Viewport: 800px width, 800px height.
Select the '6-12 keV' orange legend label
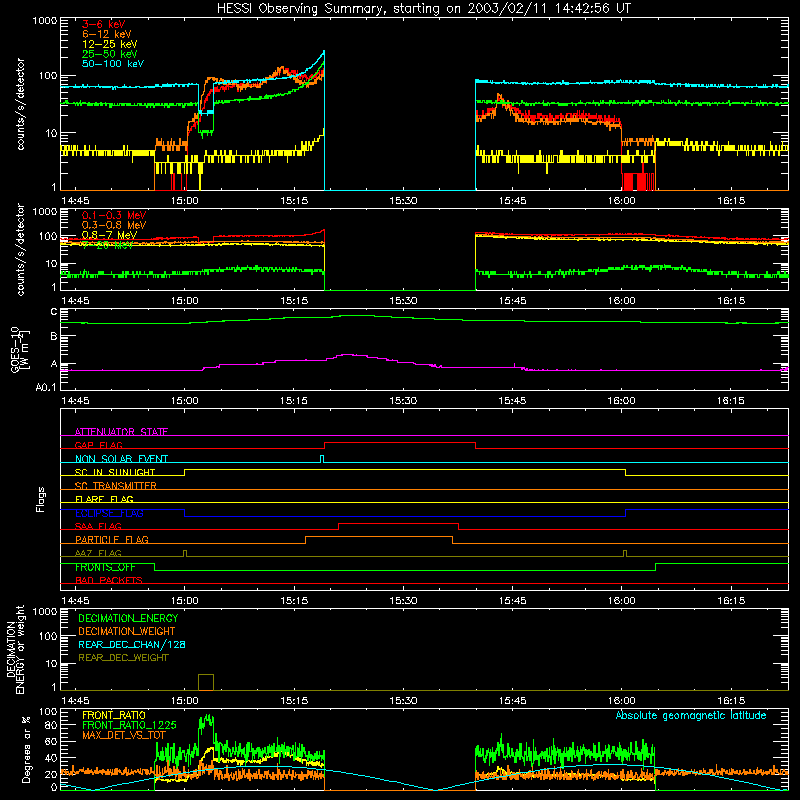click(106, 34)
